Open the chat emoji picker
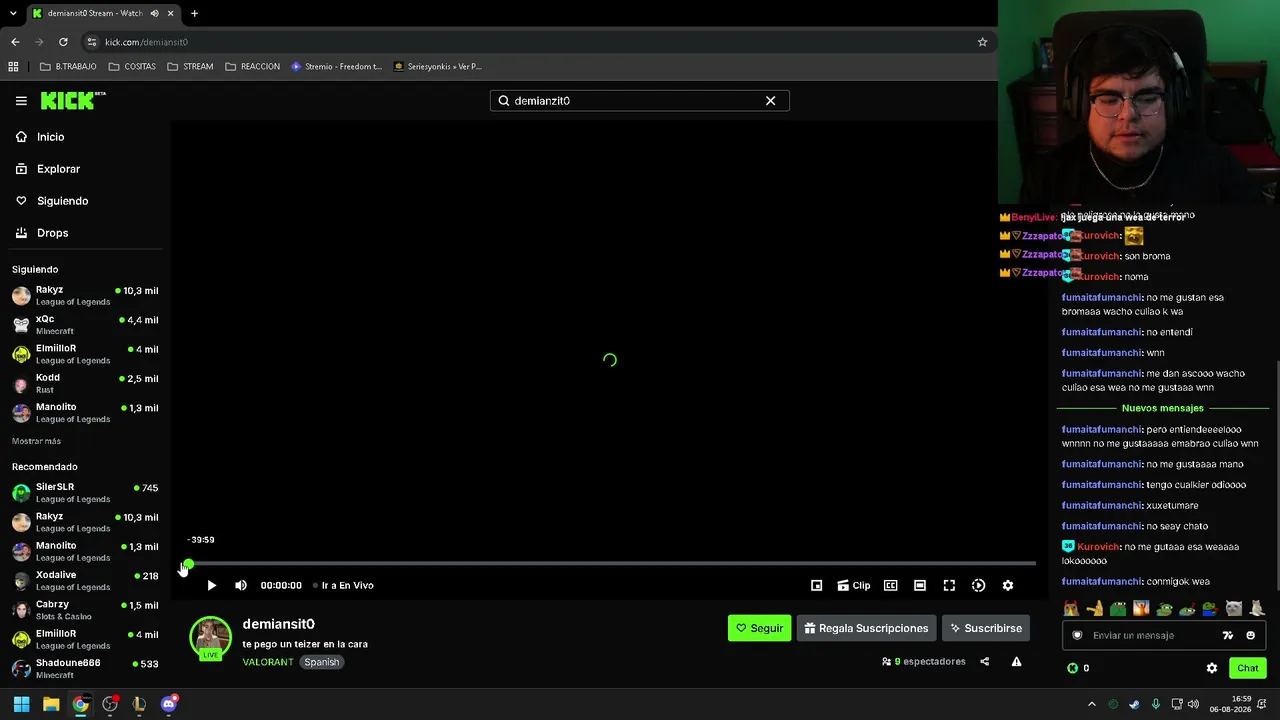This screenshot has width=1280, height=720. (1250, 635)
